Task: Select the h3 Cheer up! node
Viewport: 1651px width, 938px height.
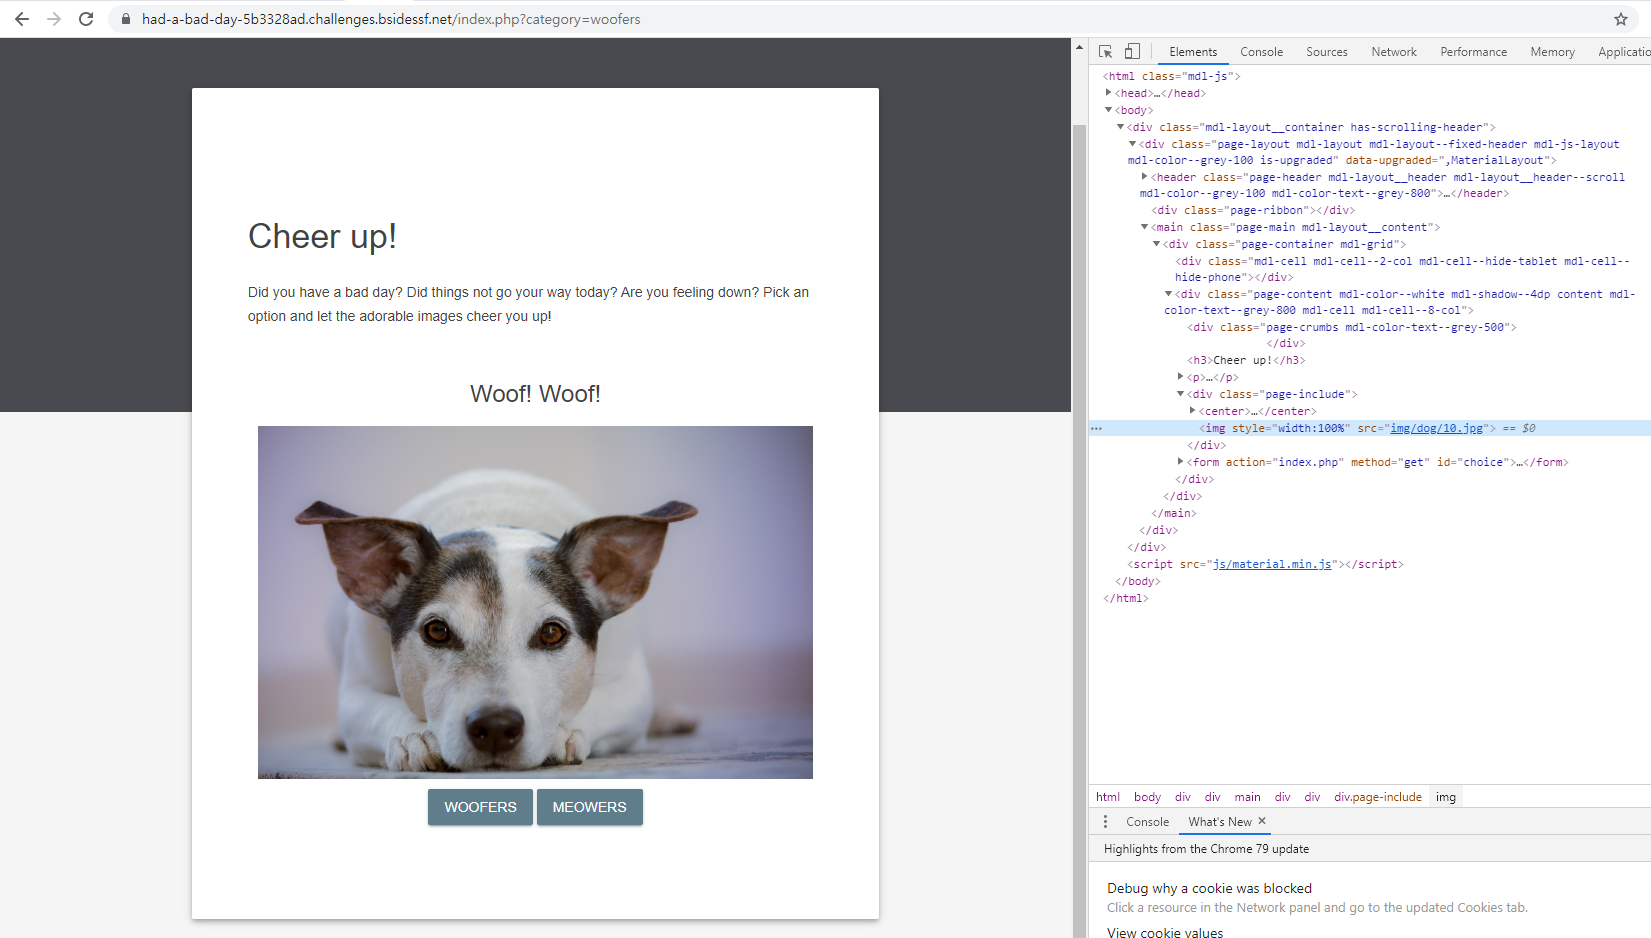Action: tap(1246, 360)
